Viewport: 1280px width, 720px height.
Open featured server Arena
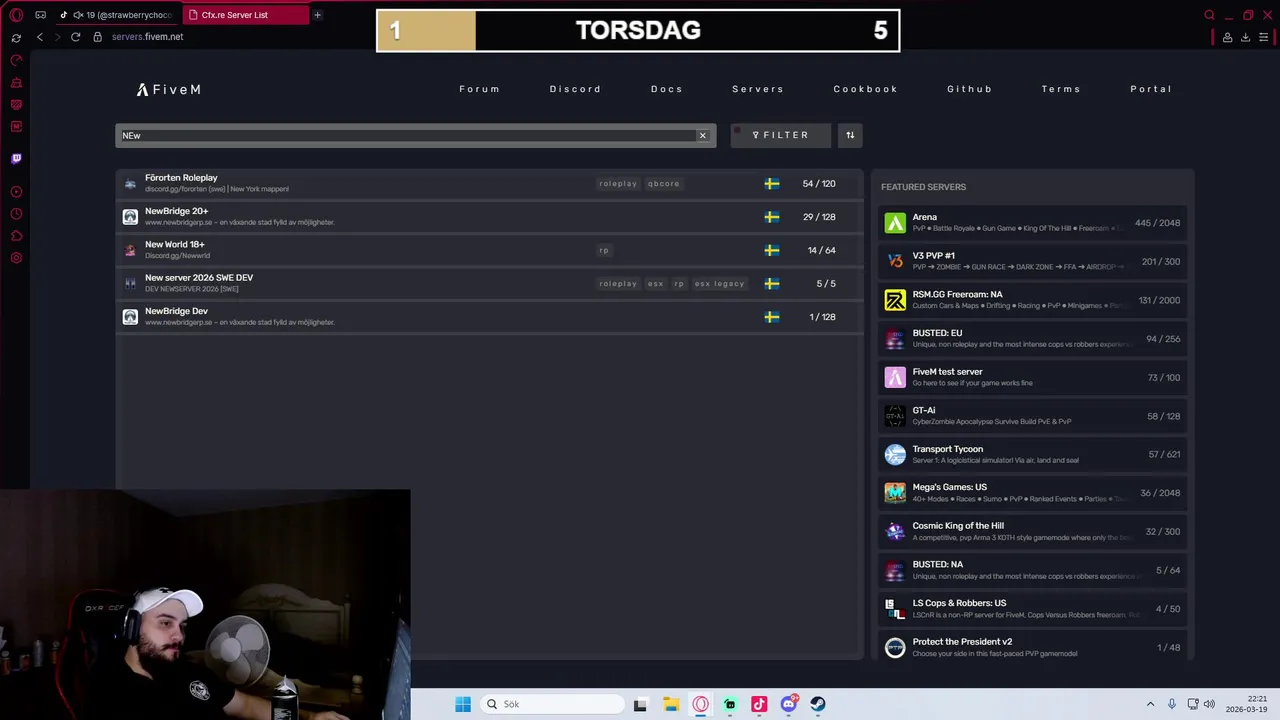click(1032, 223)
